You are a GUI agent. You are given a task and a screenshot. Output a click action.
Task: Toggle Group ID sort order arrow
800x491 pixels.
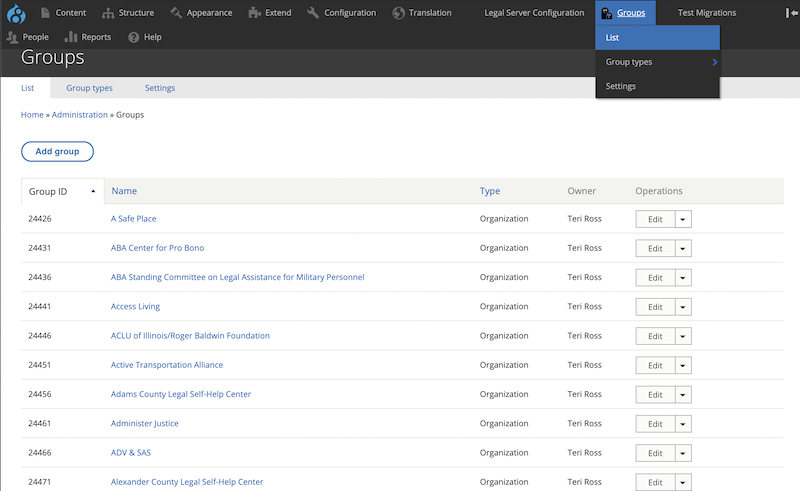point(93,191)
